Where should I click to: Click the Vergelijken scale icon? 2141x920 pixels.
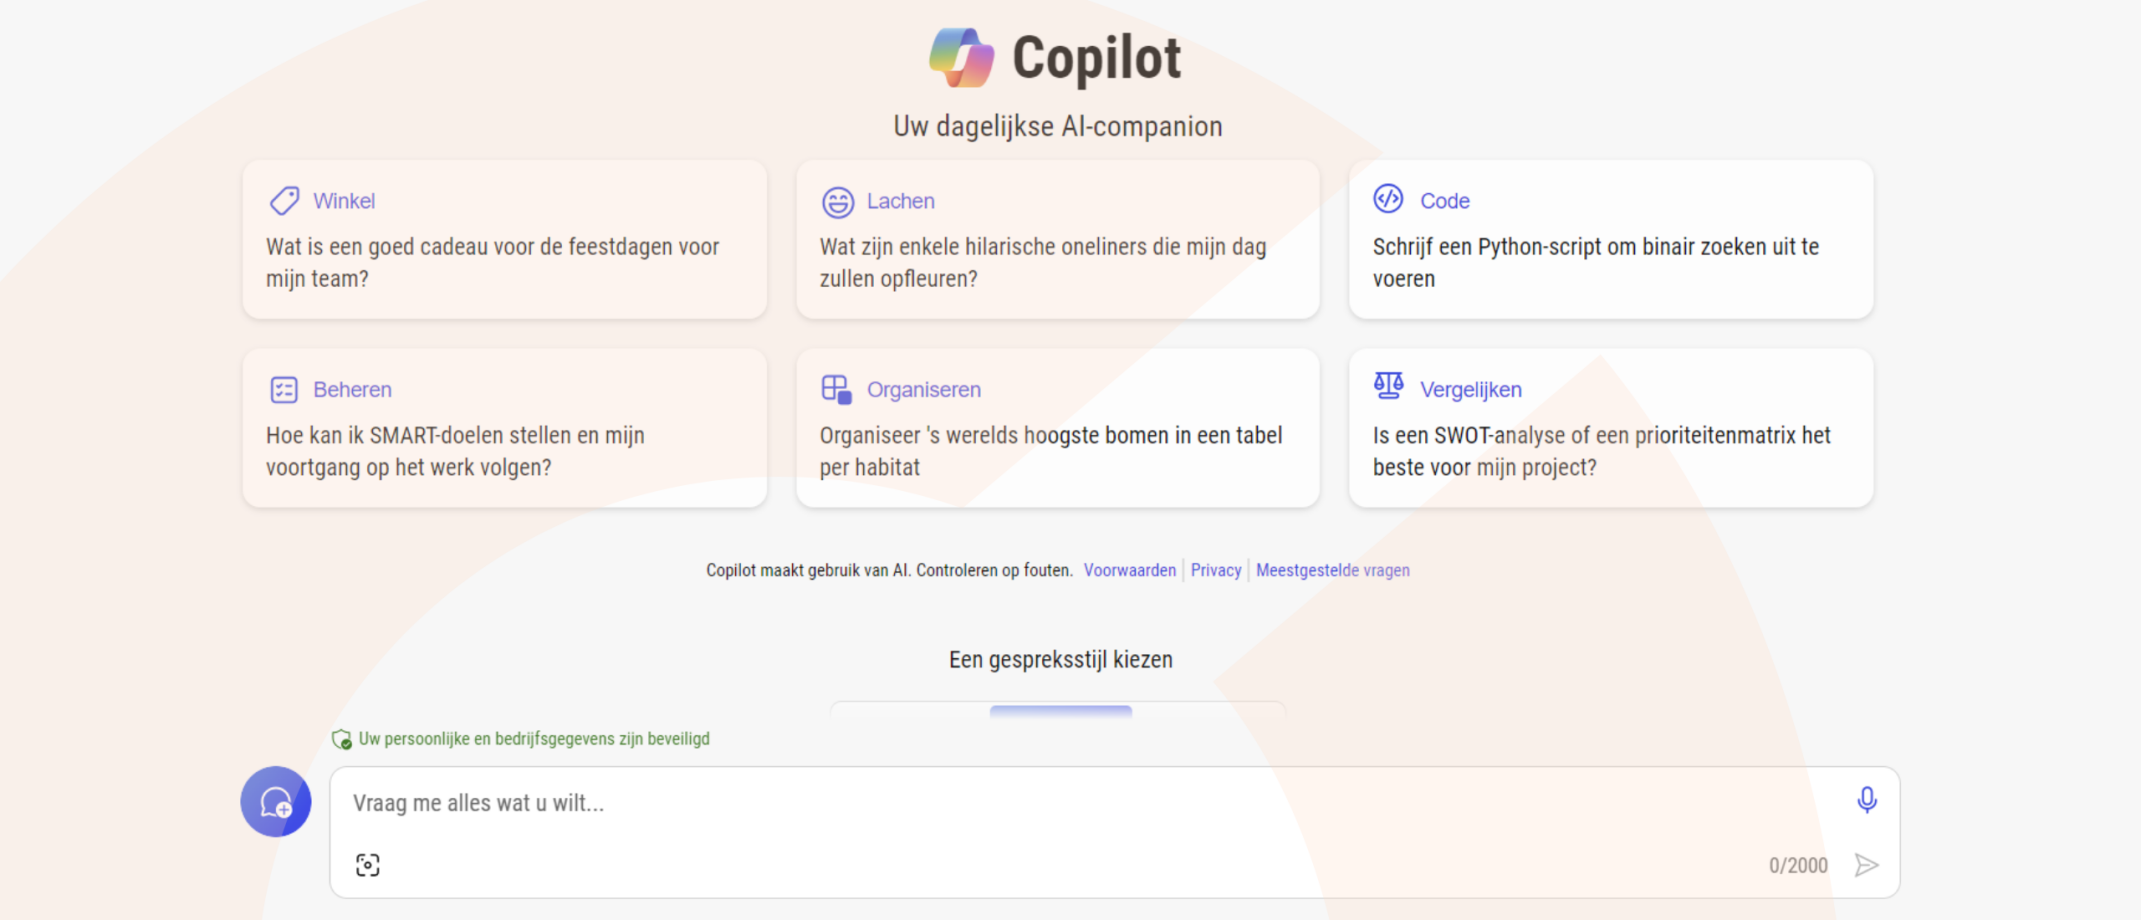click(x=1390, y=388)
